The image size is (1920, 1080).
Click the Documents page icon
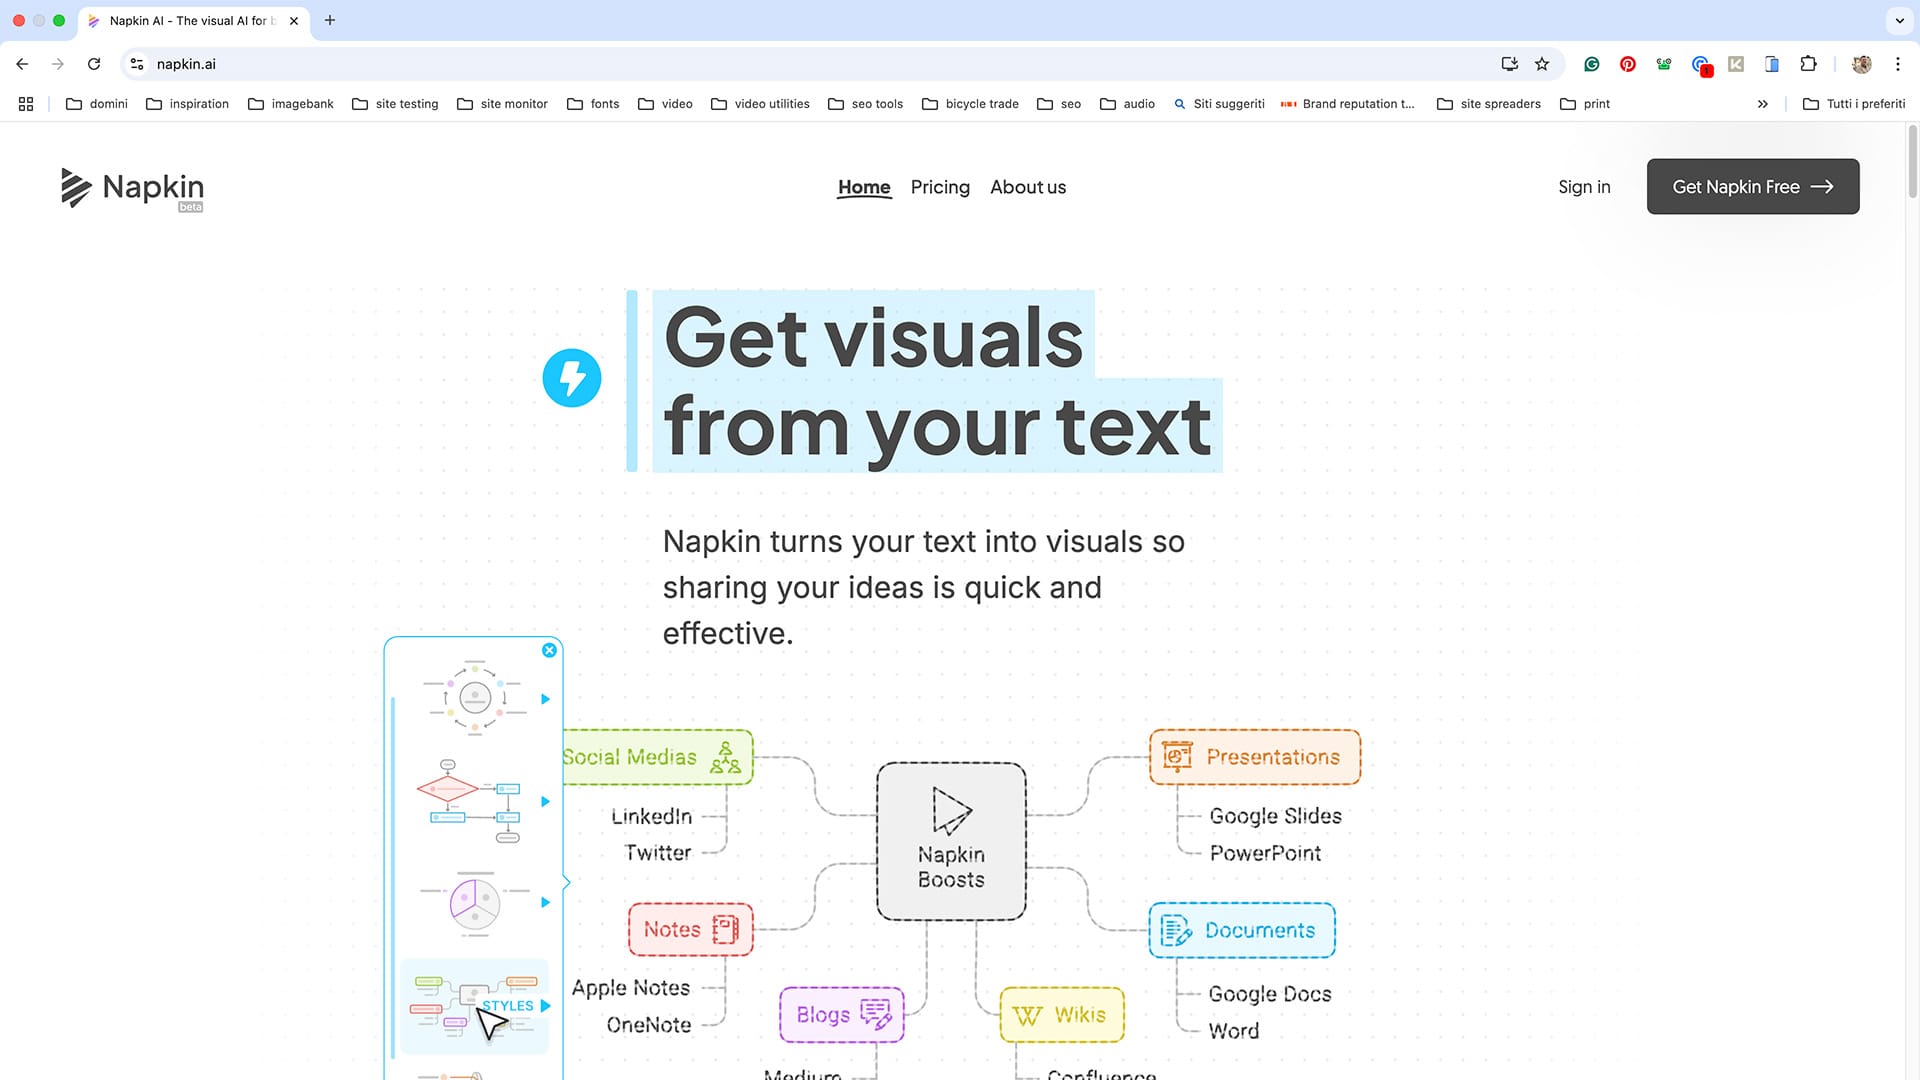pyautogui.click(x=1176, y=931)
